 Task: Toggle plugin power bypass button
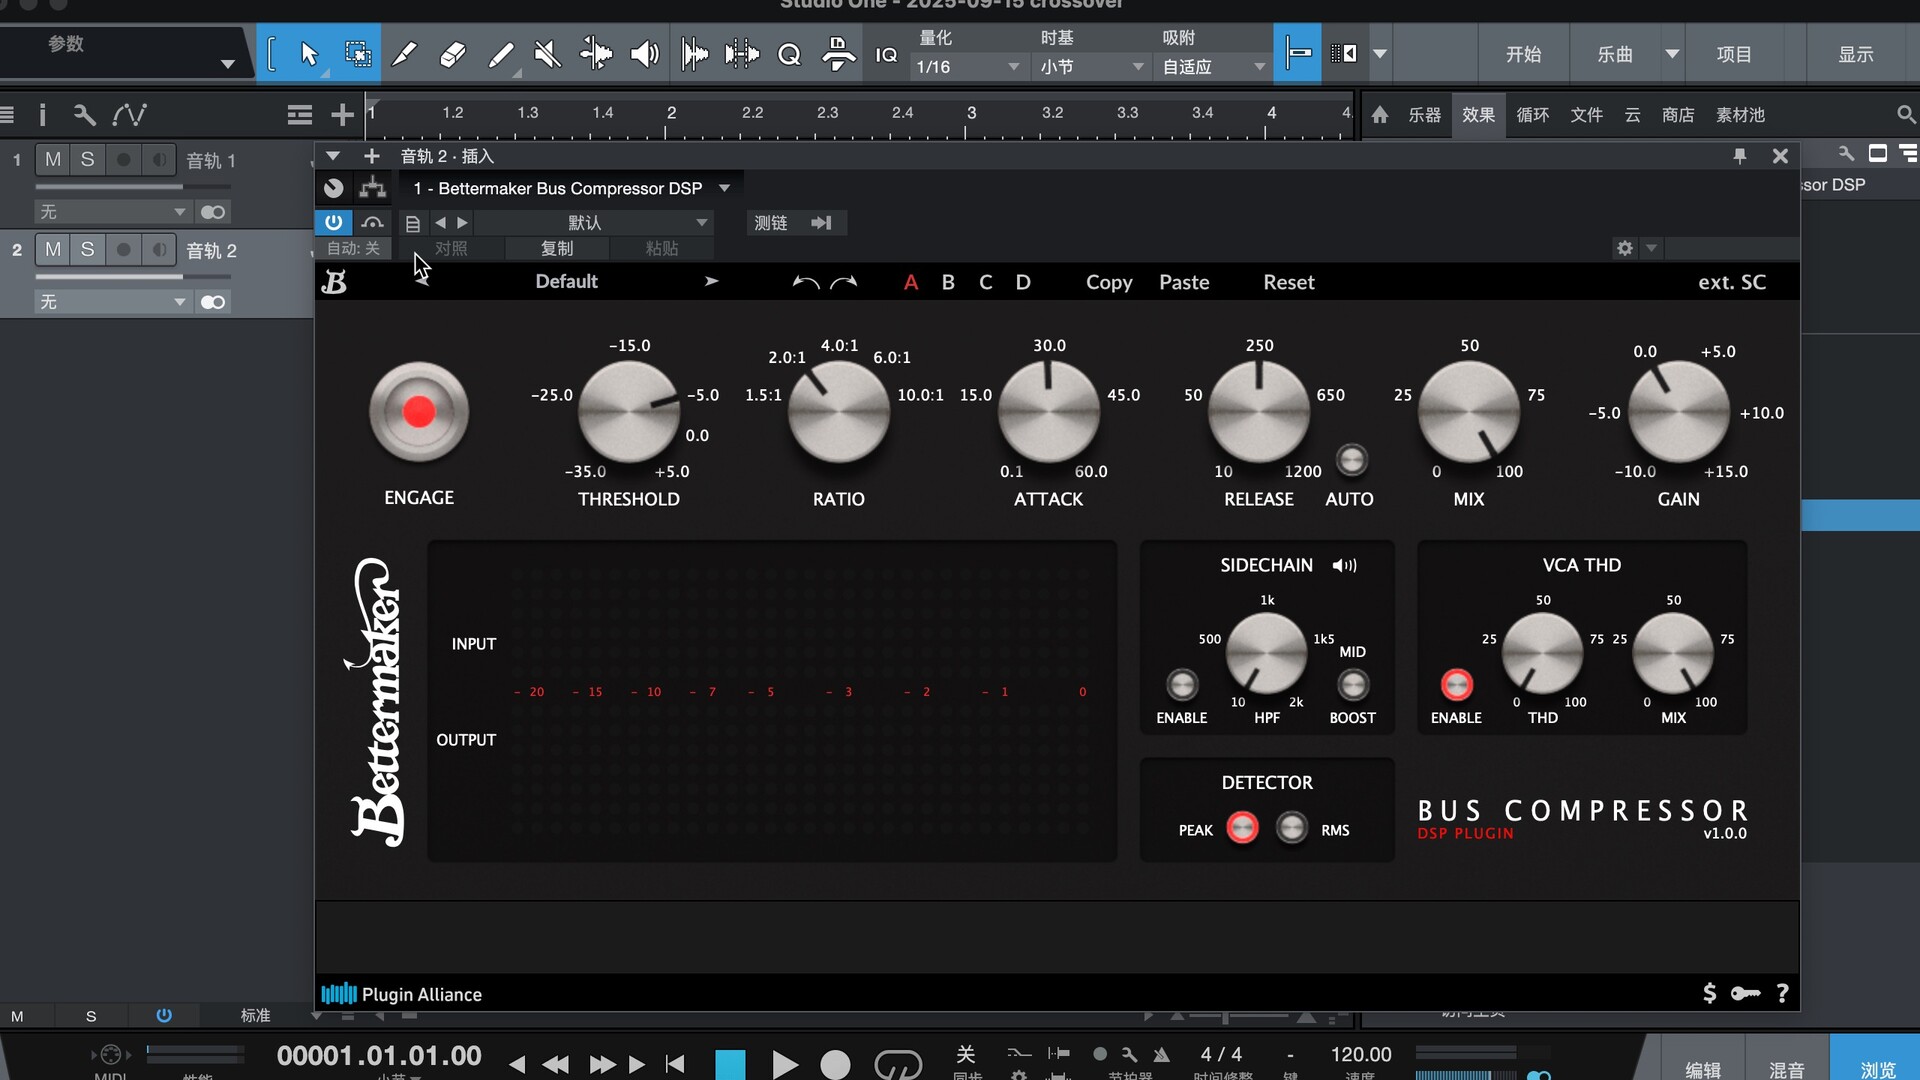point(334,222)
